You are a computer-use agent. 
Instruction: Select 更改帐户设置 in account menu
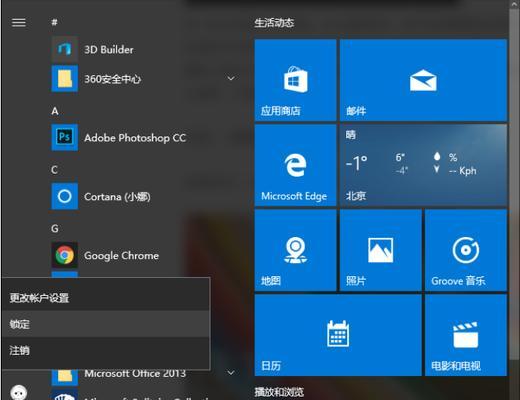click(x=106, y=298)
